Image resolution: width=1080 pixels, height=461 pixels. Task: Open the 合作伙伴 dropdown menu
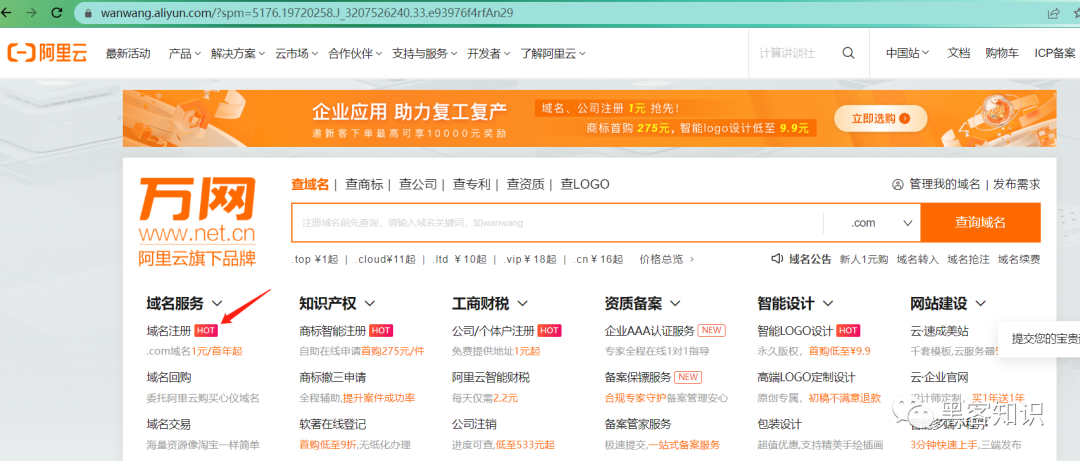point(355,54)
